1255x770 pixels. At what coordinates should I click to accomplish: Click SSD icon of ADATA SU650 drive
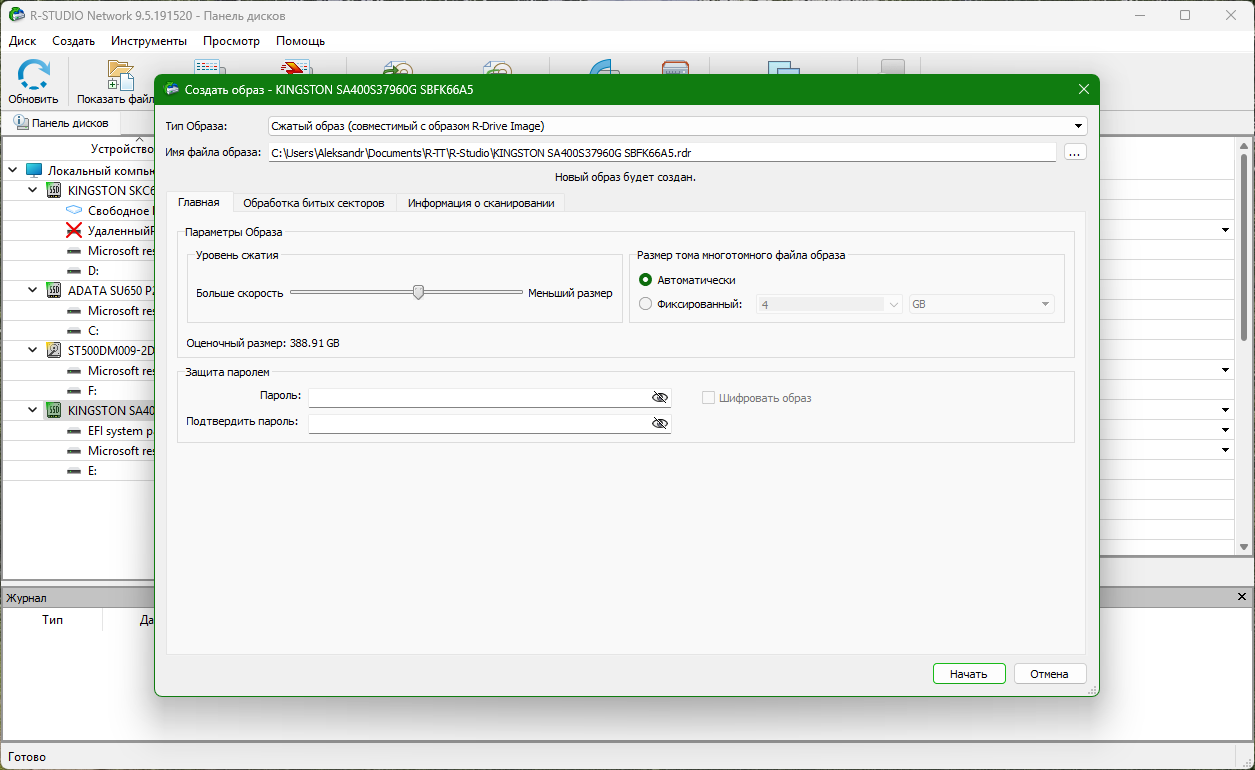(54, 291)
